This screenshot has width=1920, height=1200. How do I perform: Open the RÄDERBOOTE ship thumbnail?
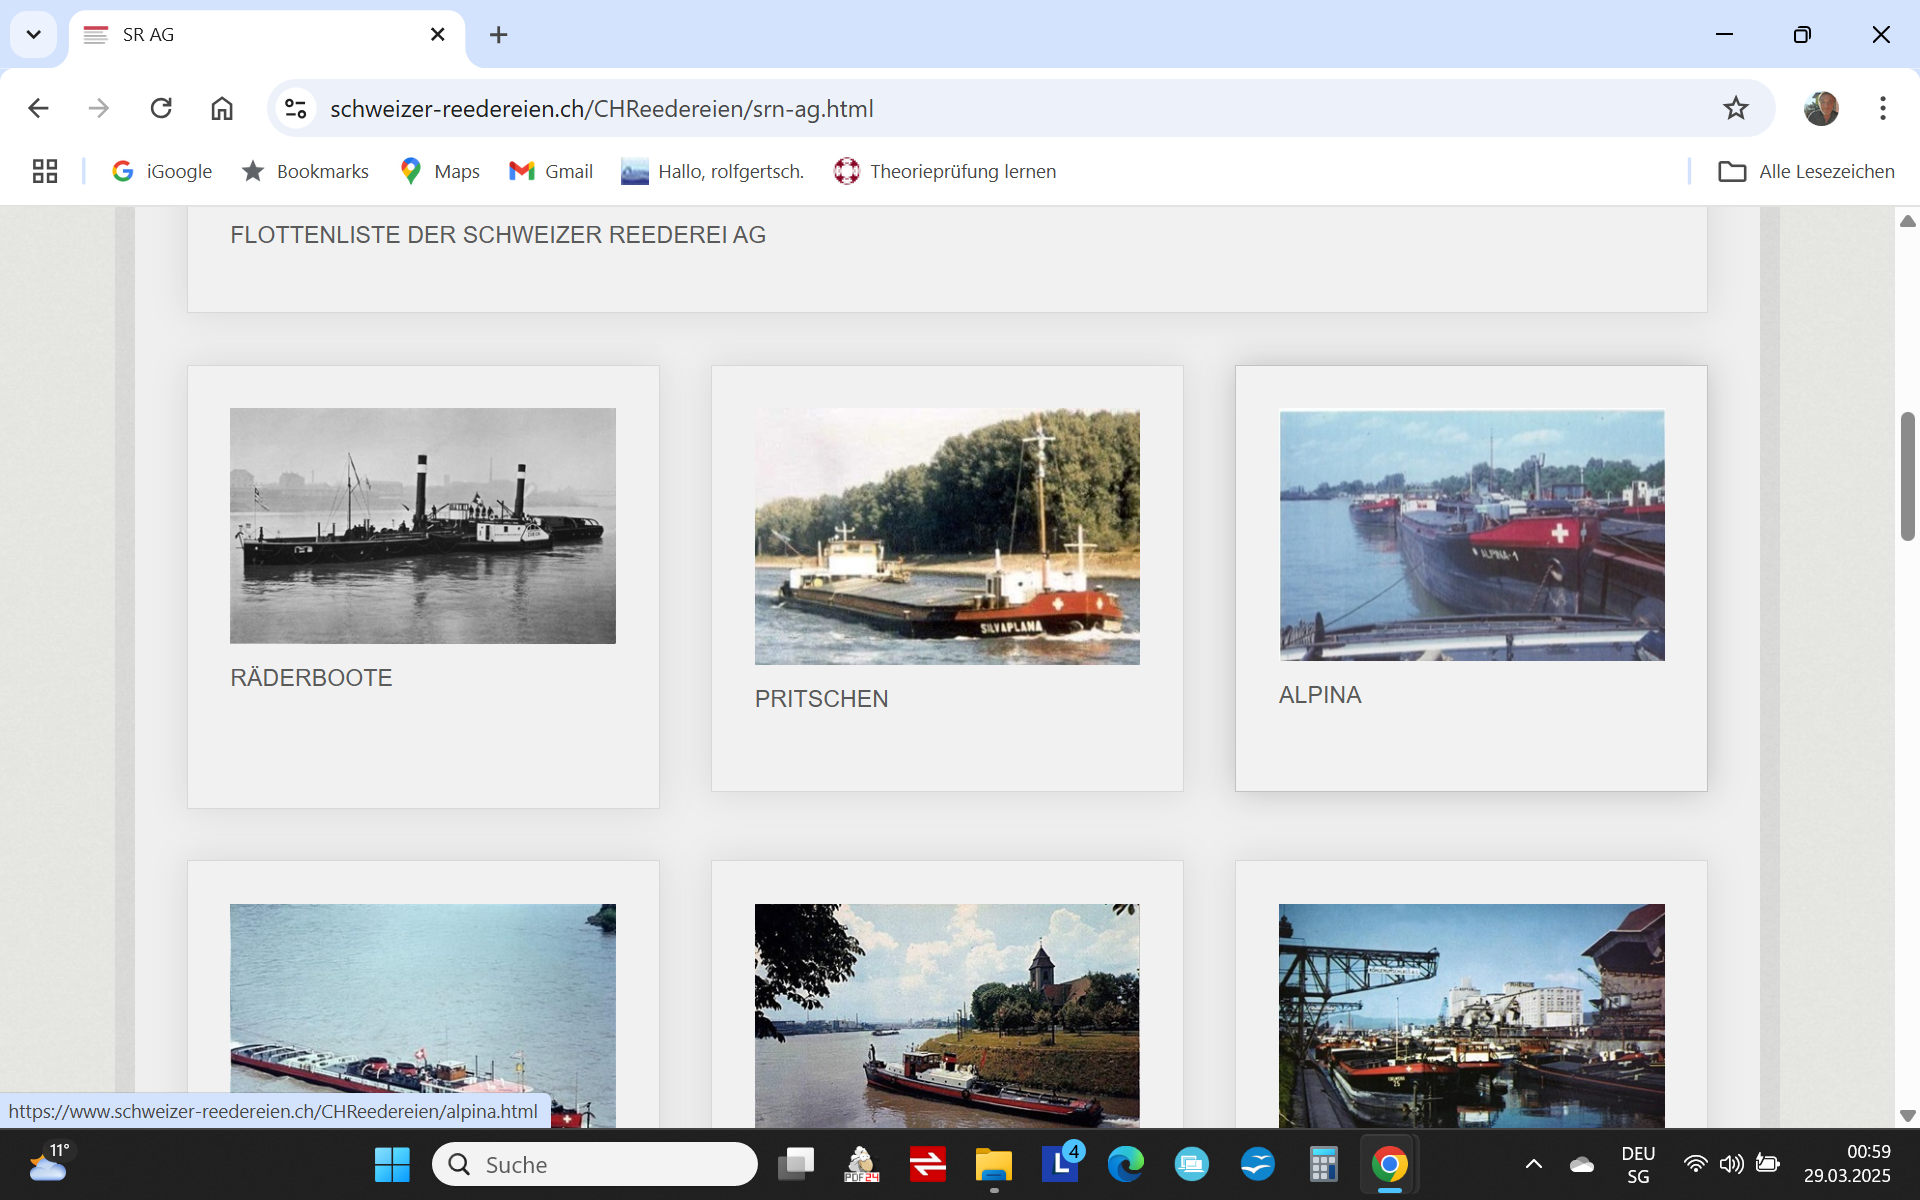click(422, 525)
